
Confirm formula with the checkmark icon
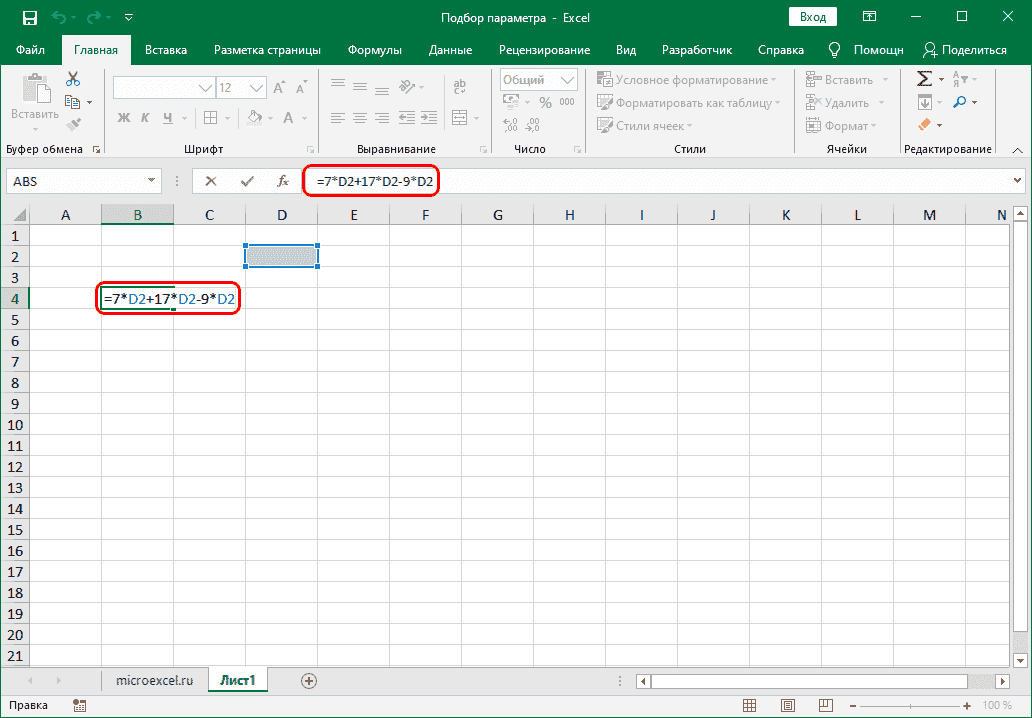tap(247, 181)
